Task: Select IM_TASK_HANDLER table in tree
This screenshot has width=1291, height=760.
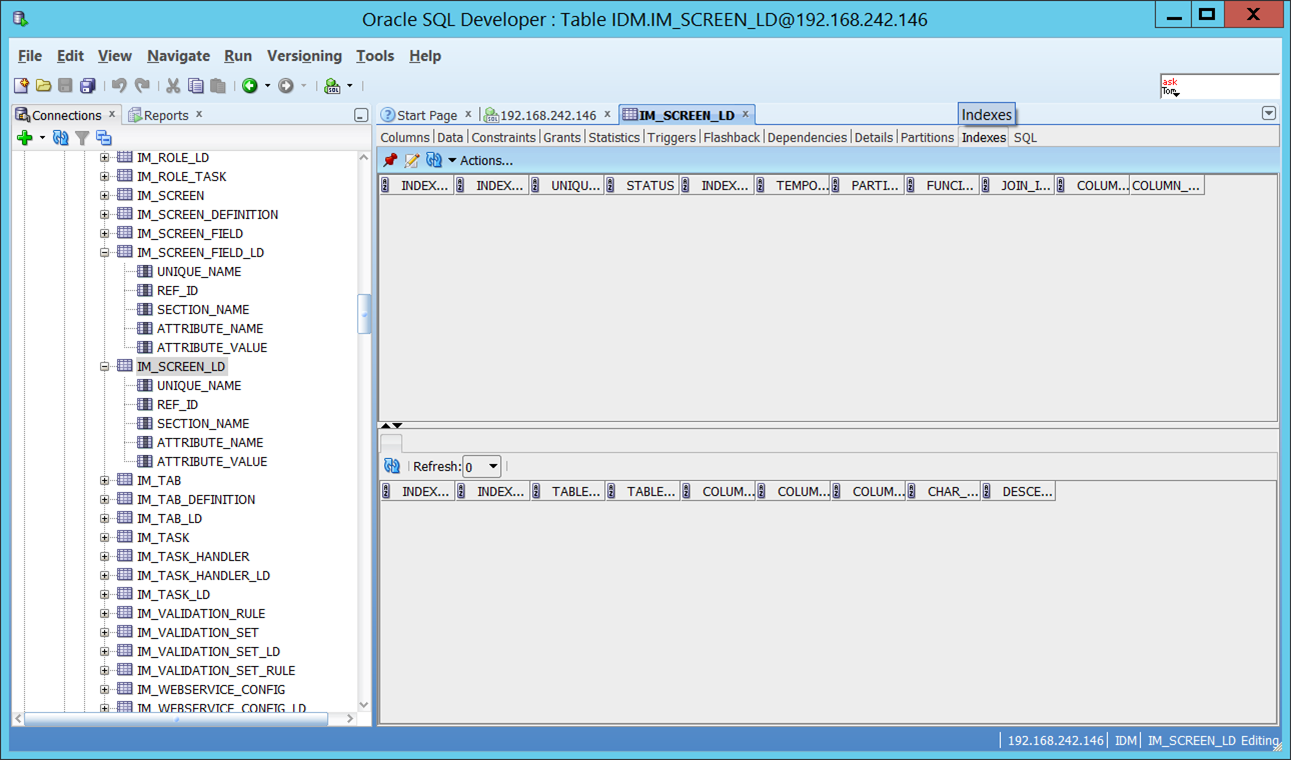Action: (193, 557)
